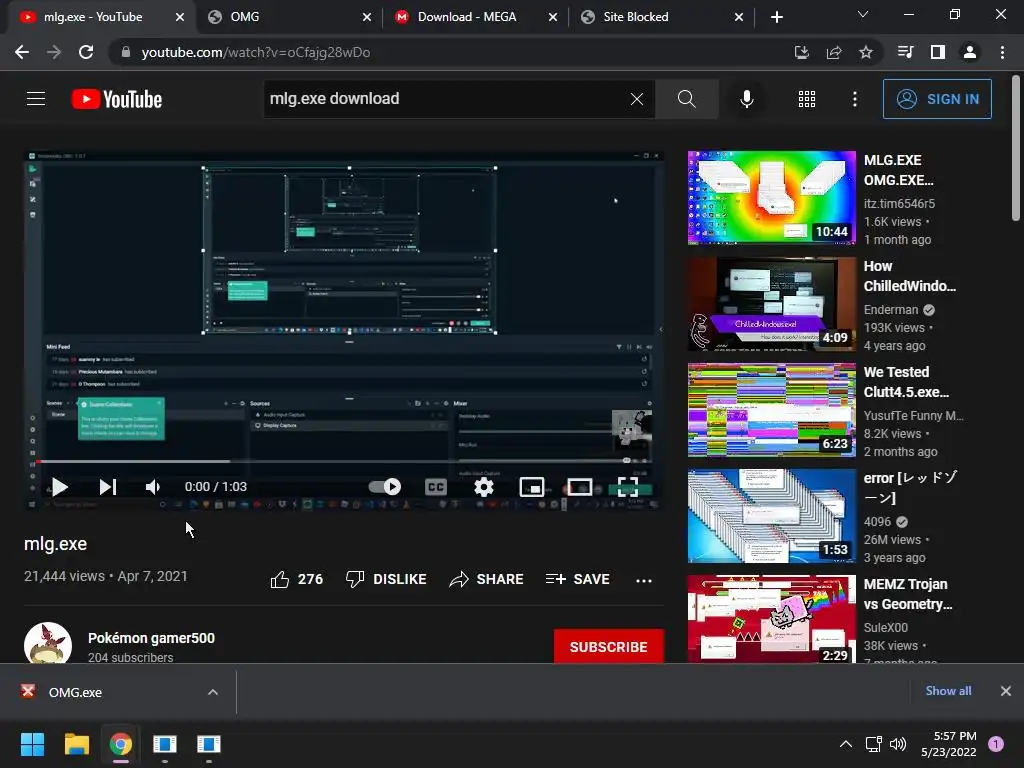Switch to the Site Blocked tab

click(x=635, y=17)
